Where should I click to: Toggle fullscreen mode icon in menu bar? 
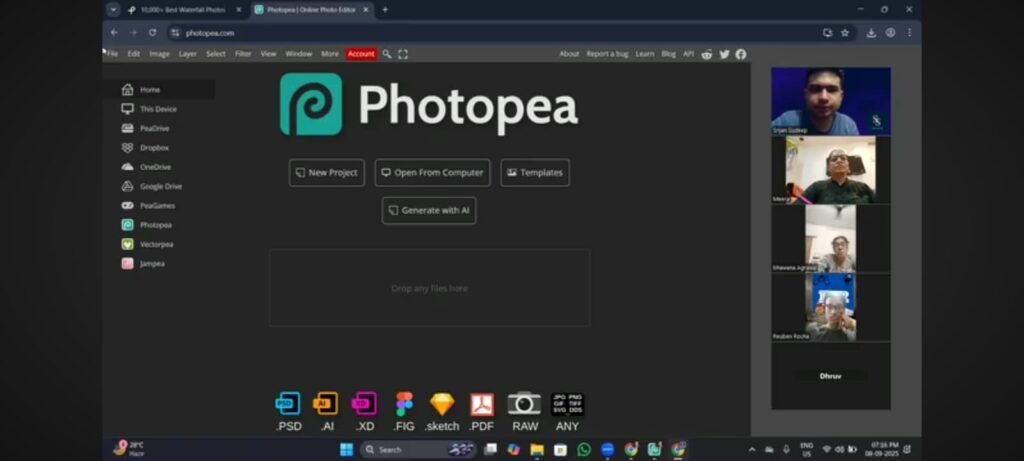coord(403,54)
